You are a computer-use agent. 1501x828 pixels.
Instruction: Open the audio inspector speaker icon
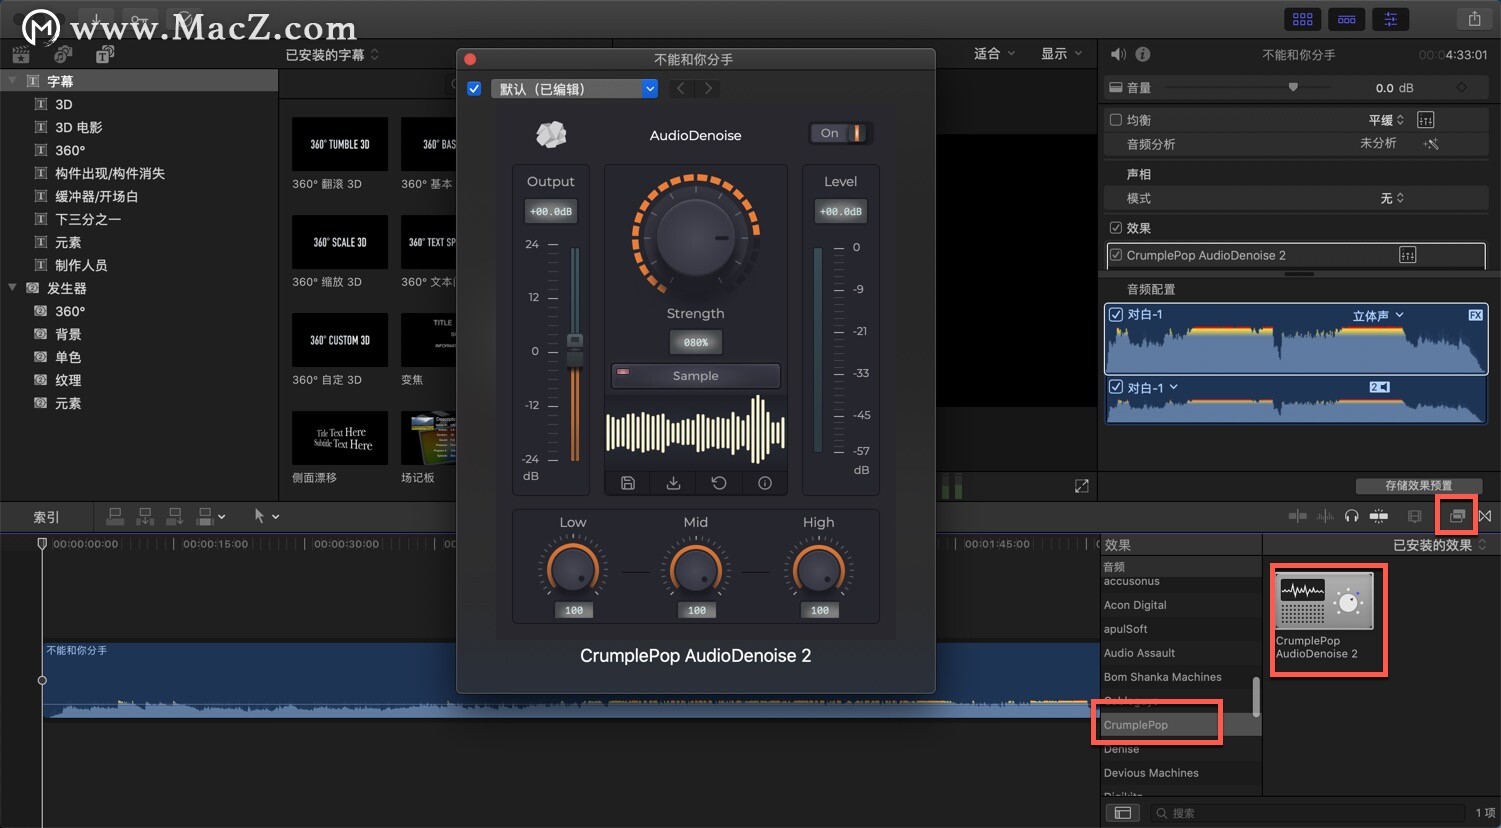coord(1118,55)
